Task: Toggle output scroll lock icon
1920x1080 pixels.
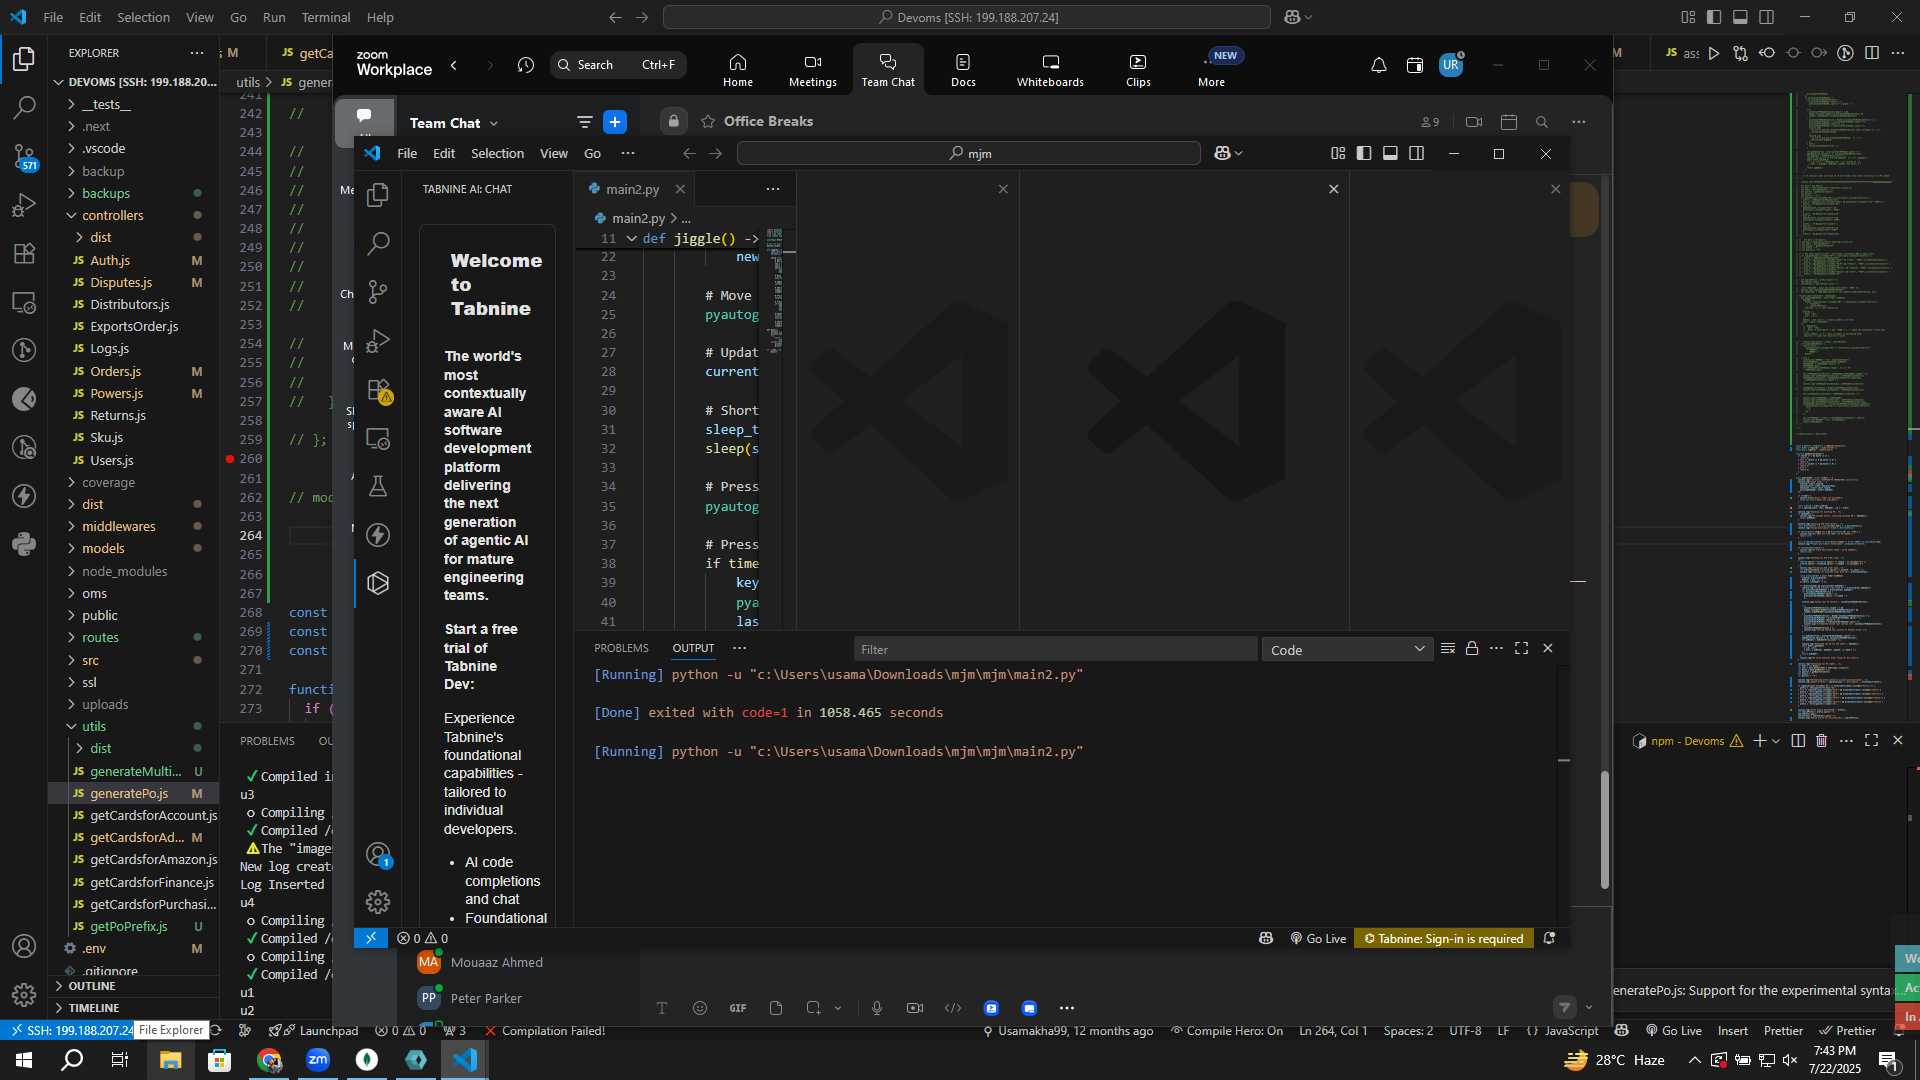Action: click(x=1472, y=649)
